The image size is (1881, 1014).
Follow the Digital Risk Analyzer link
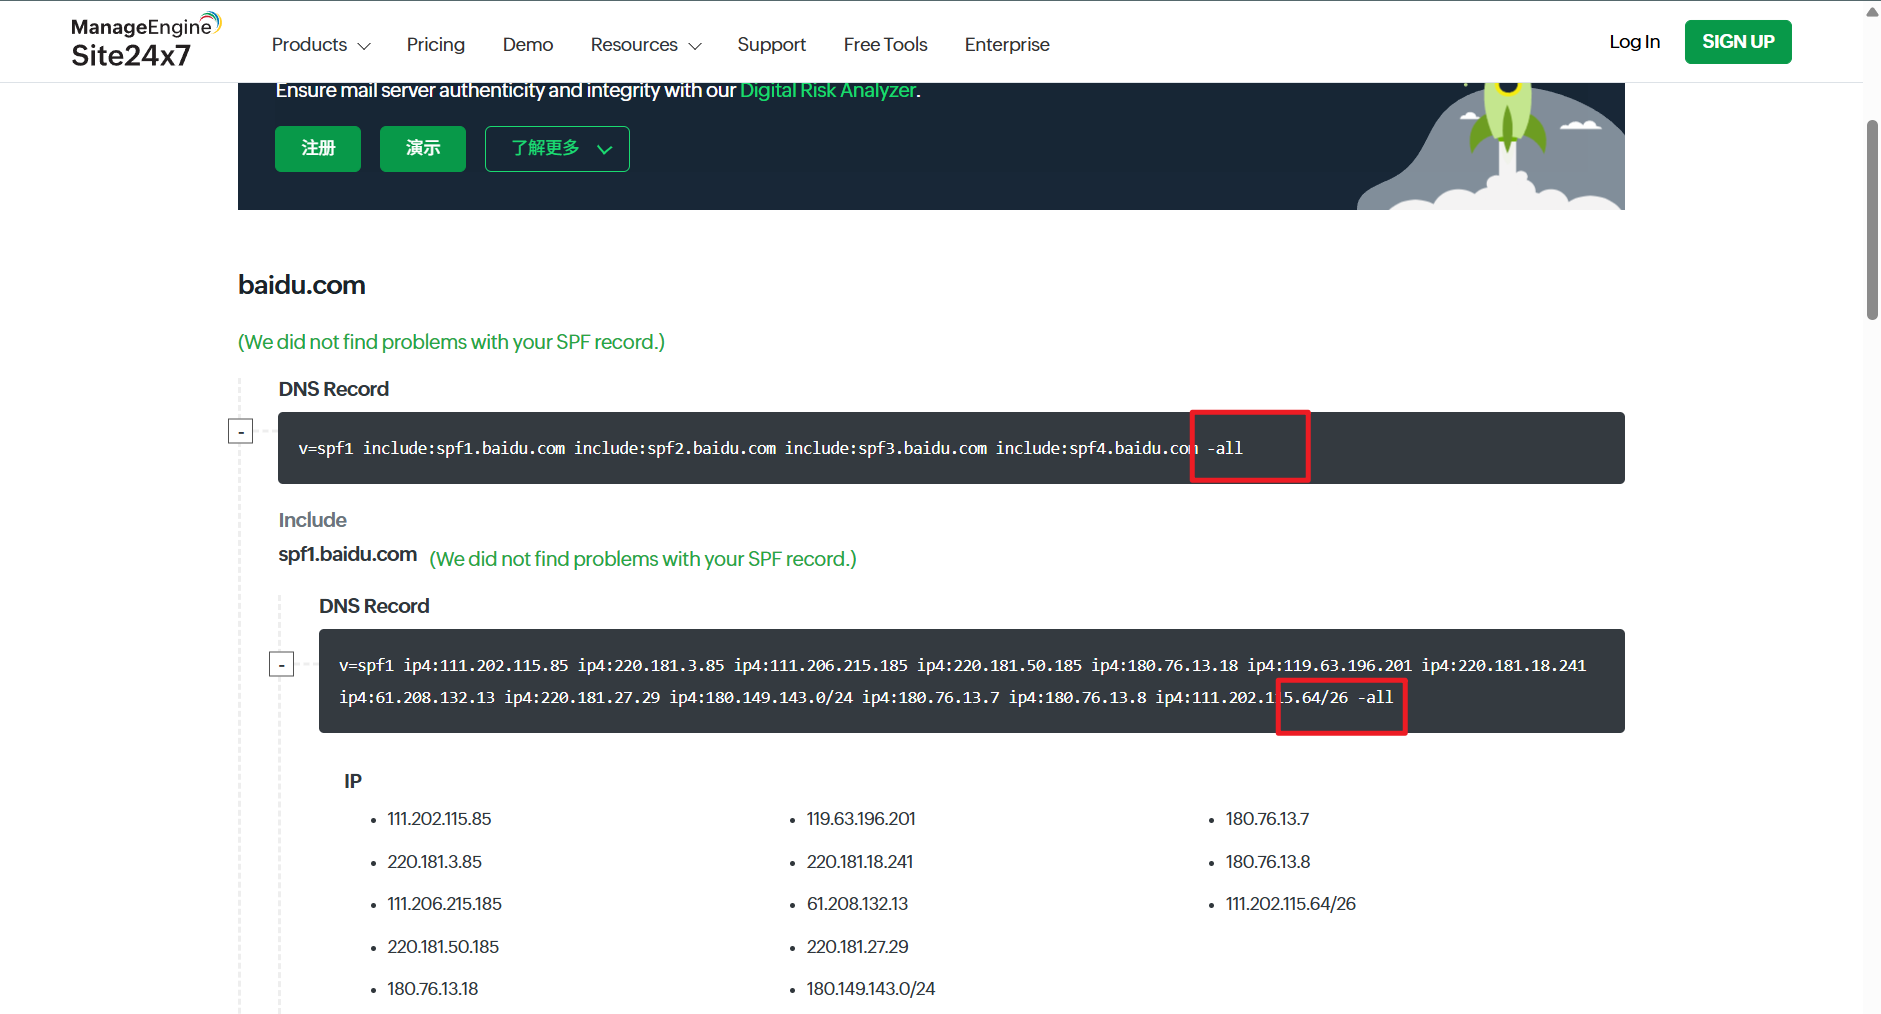click(828, 90)
